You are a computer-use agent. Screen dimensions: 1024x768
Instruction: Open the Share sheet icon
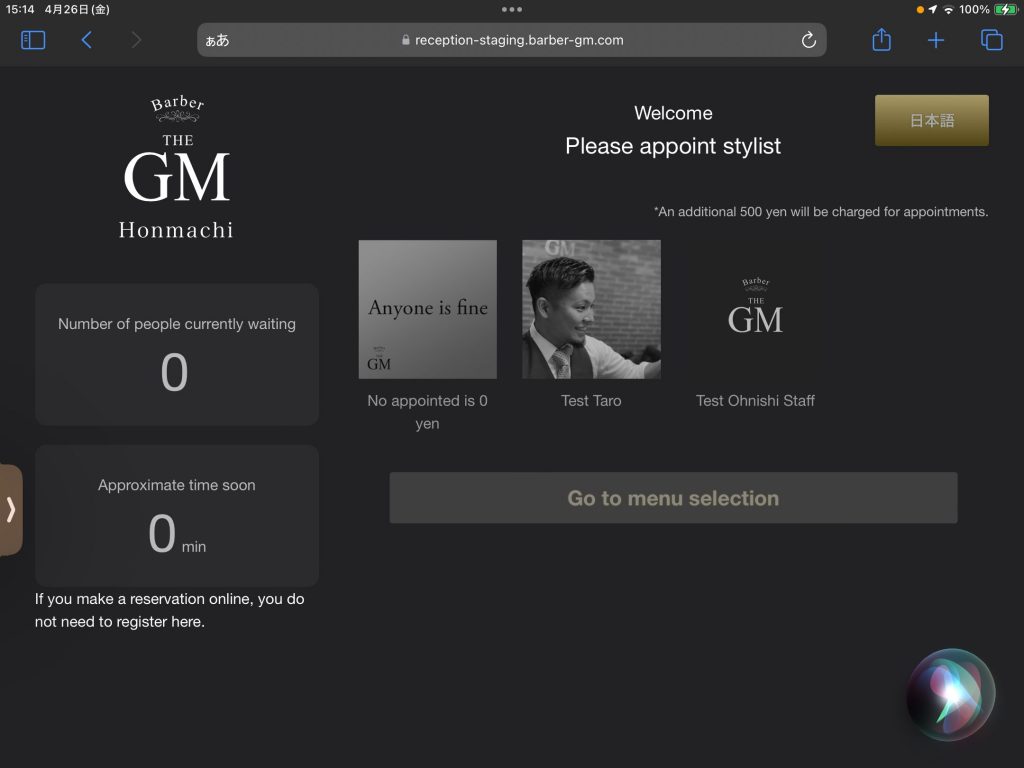(881, 40)
